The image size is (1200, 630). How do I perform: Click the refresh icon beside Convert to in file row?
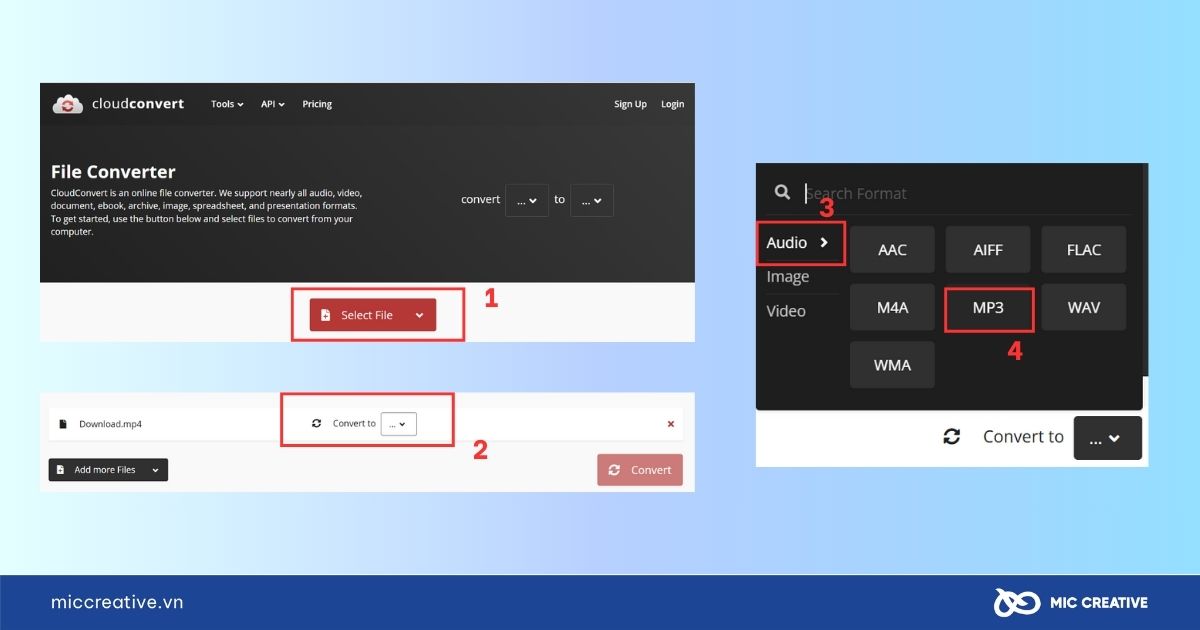317,424
